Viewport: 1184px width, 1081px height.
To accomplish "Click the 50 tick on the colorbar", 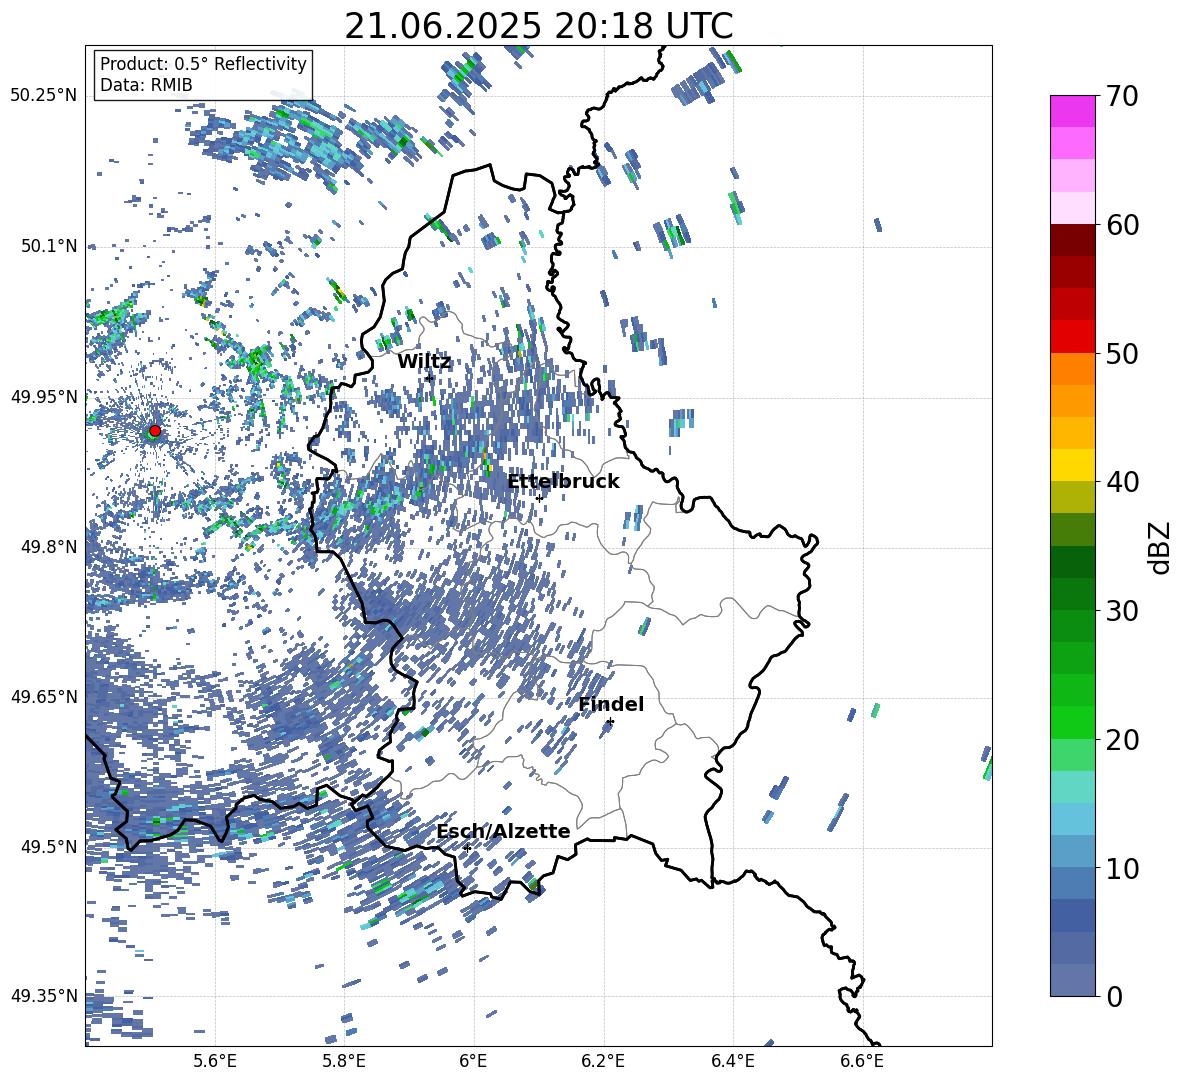I will click(1121, 354).
